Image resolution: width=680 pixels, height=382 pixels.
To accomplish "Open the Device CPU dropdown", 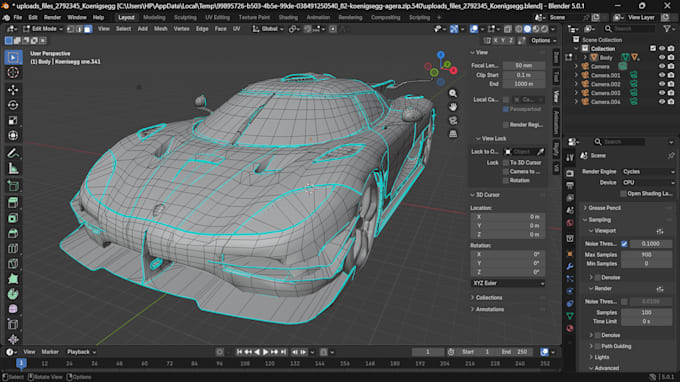I will click(x=648, y=183).
